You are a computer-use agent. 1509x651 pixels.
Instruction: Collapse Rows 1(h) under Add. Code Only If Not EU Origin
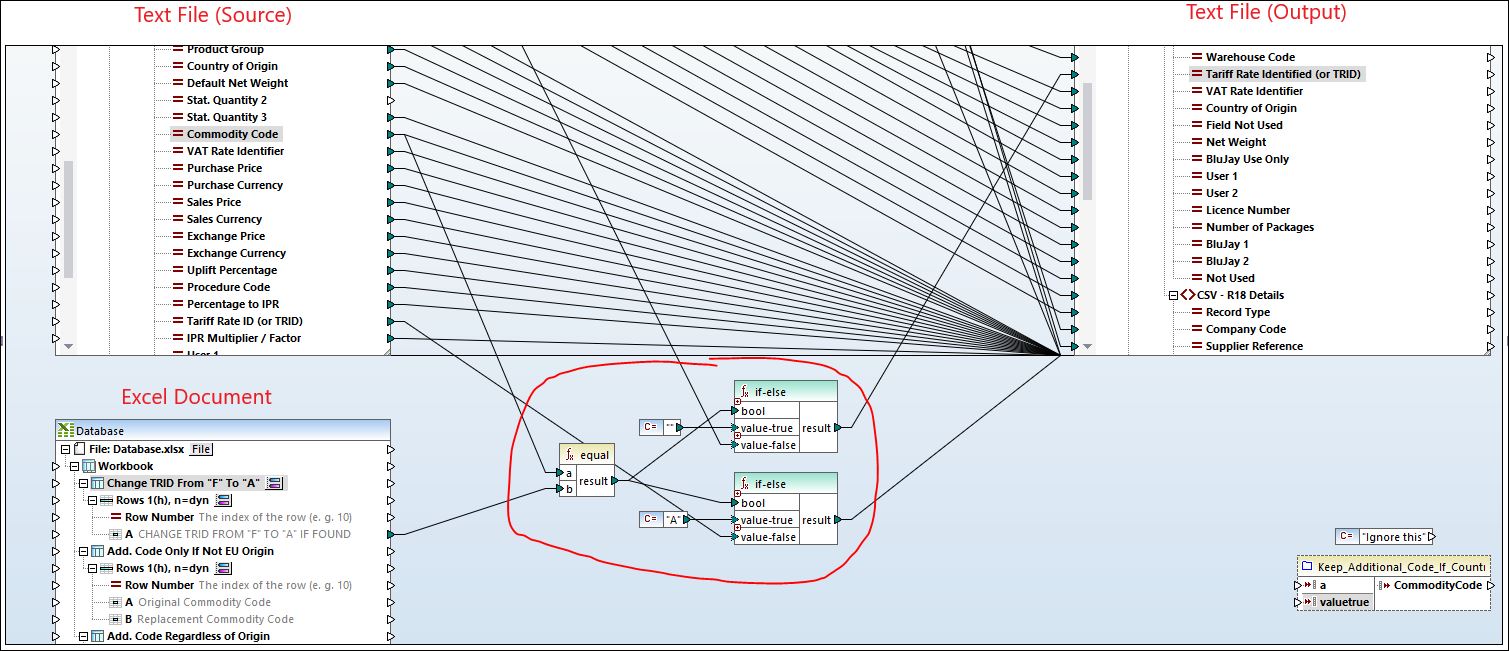92,568
